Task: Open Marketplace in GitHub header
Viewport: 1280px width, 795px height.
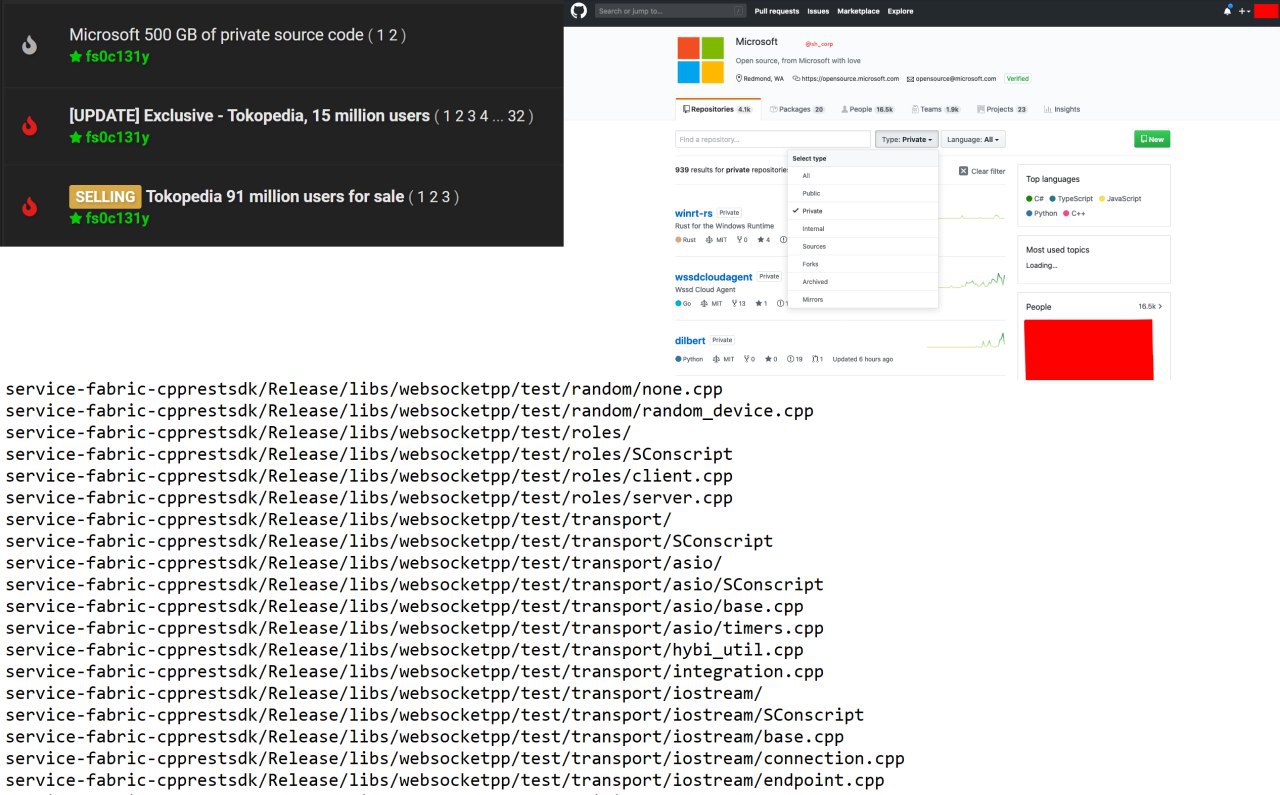Action: coord(858,11)
